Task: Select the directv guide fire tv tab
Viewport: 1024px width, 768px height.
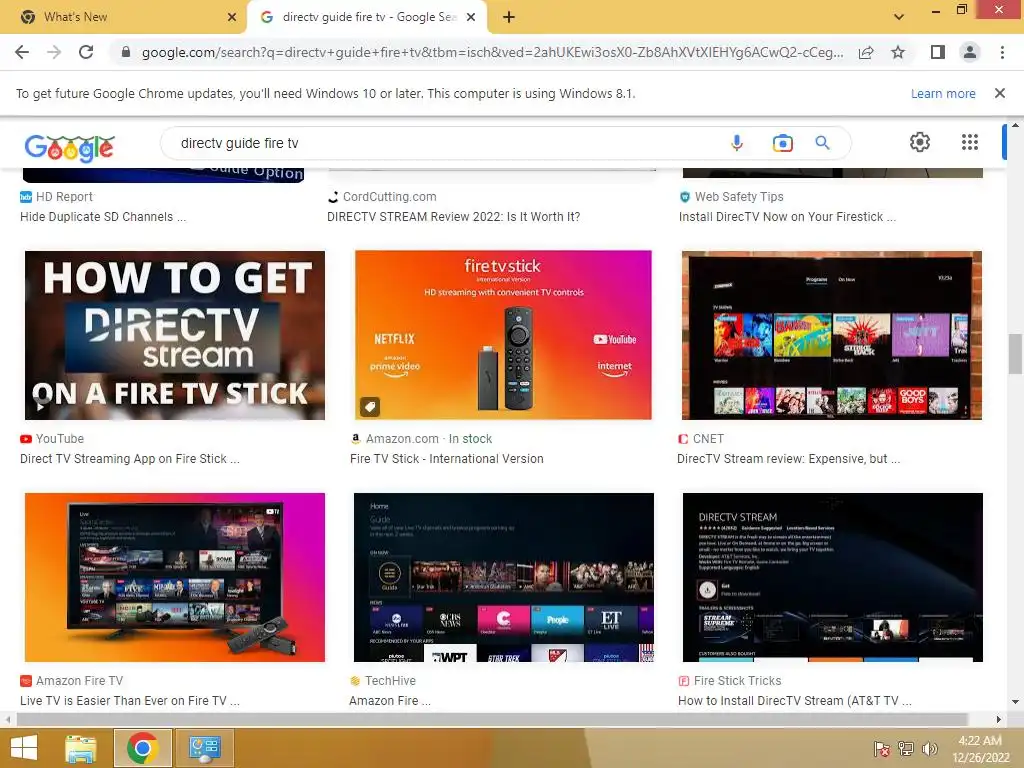Action: tap(367, 17)
